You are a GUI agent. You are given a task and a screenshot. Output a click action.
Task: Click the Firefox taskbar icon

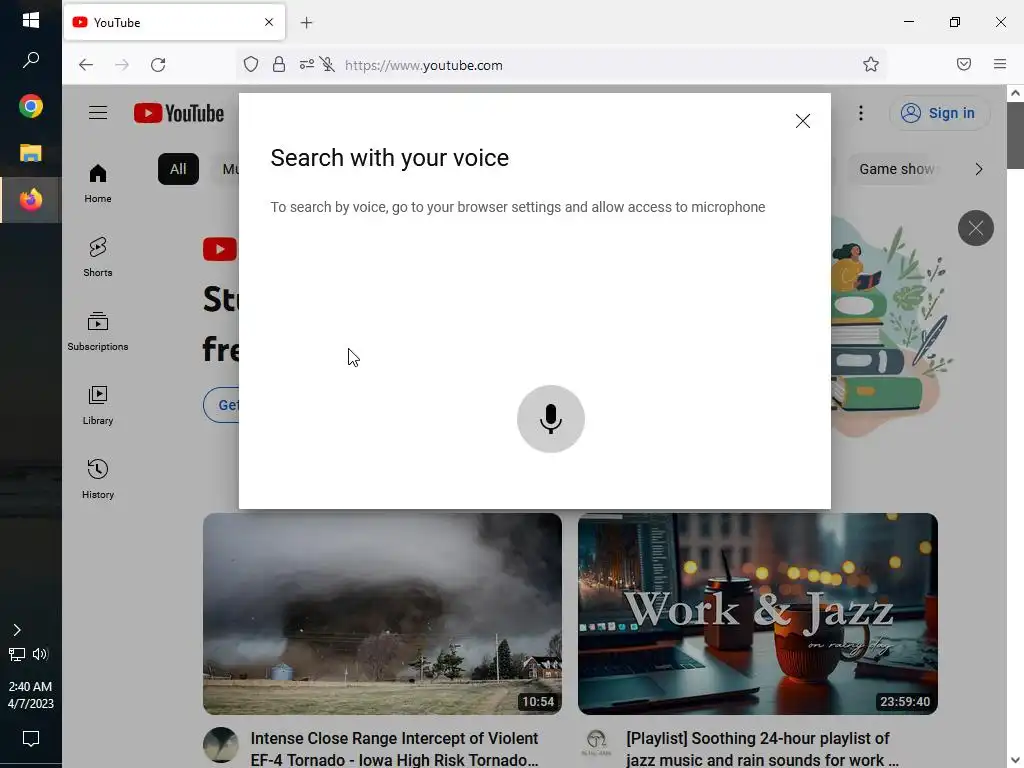pos(31,200)
